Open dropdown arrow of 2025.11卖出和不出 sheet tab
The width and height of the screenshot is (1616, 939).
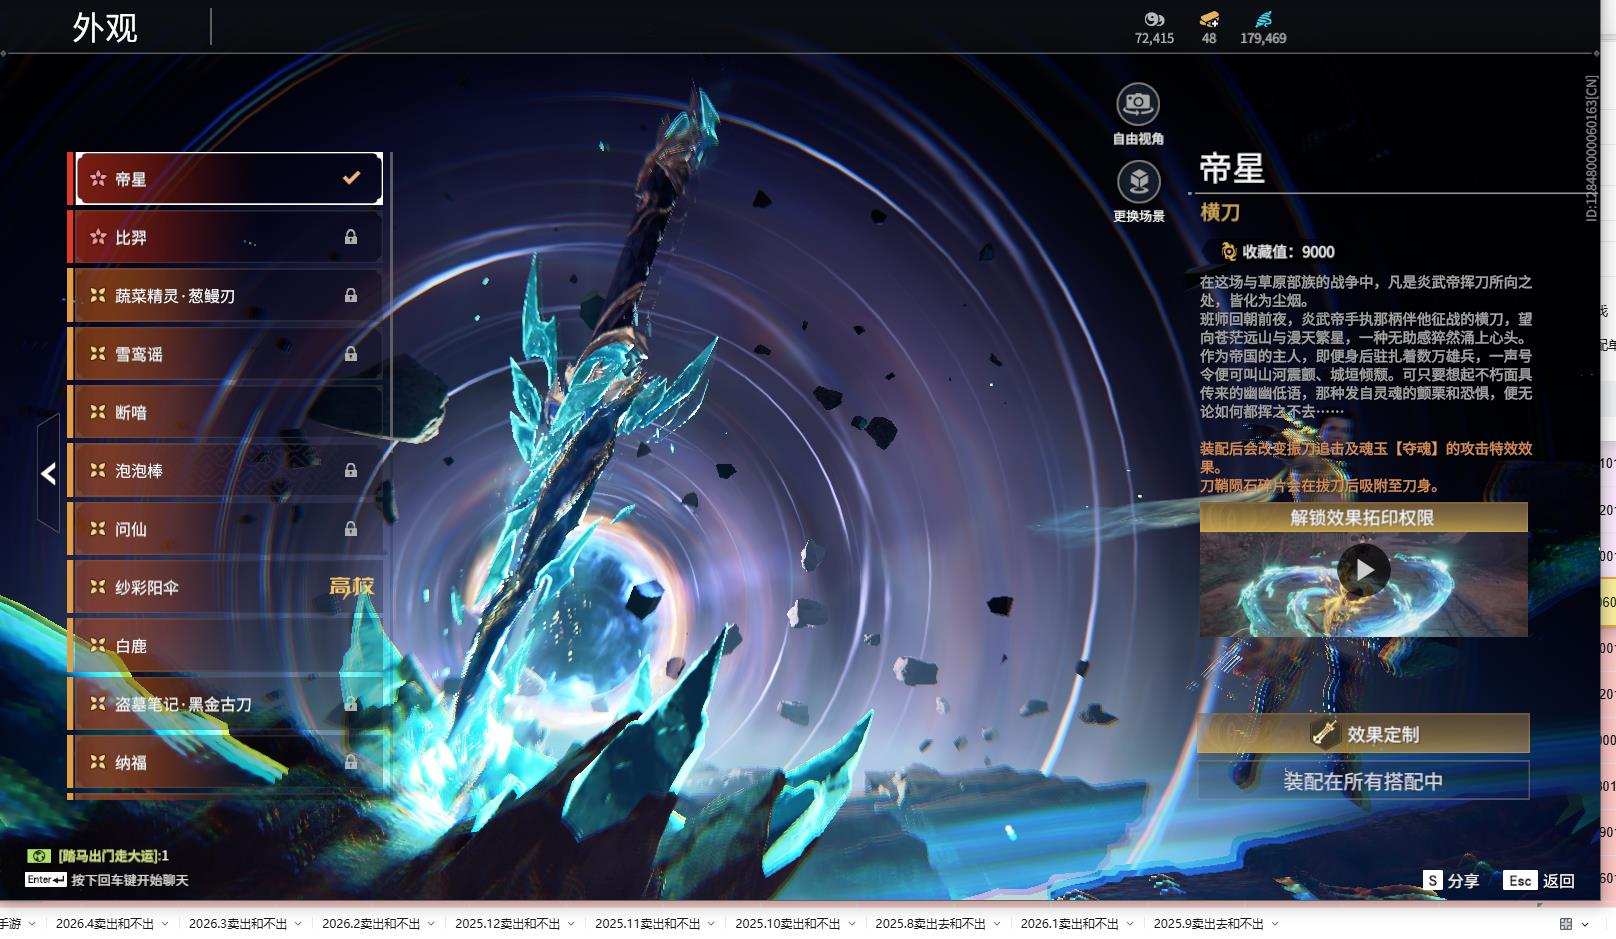click(x=711, y=924)
